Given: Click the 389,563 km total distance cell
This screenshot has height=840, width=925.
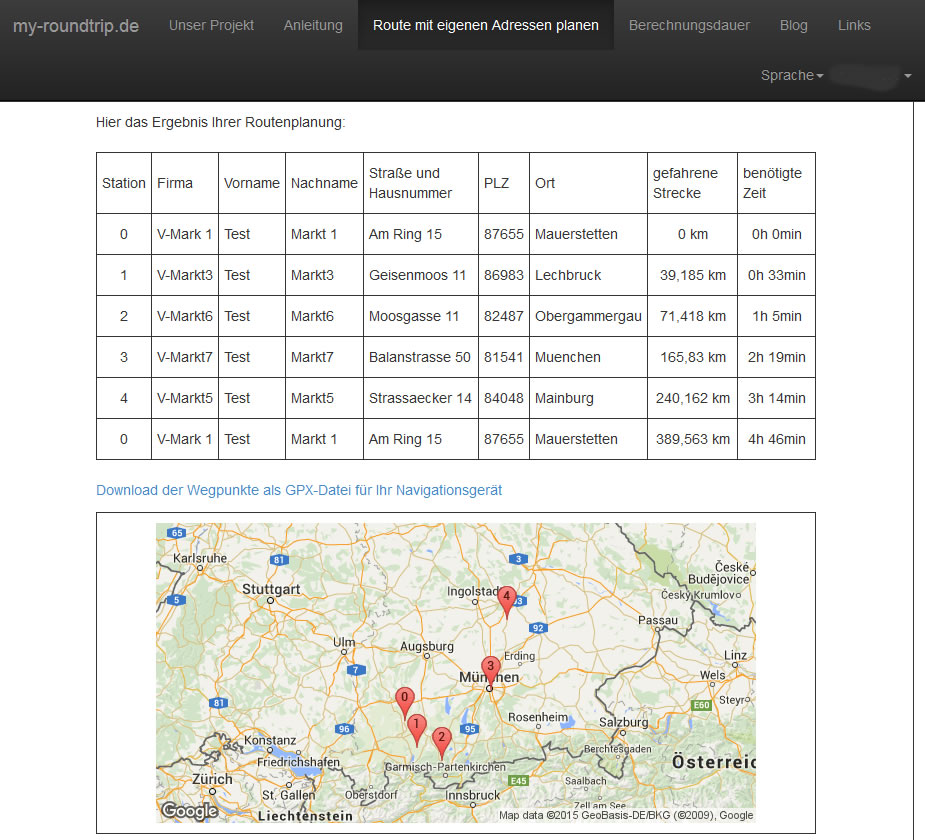Looking at the screenshot, I should point(690,439).
